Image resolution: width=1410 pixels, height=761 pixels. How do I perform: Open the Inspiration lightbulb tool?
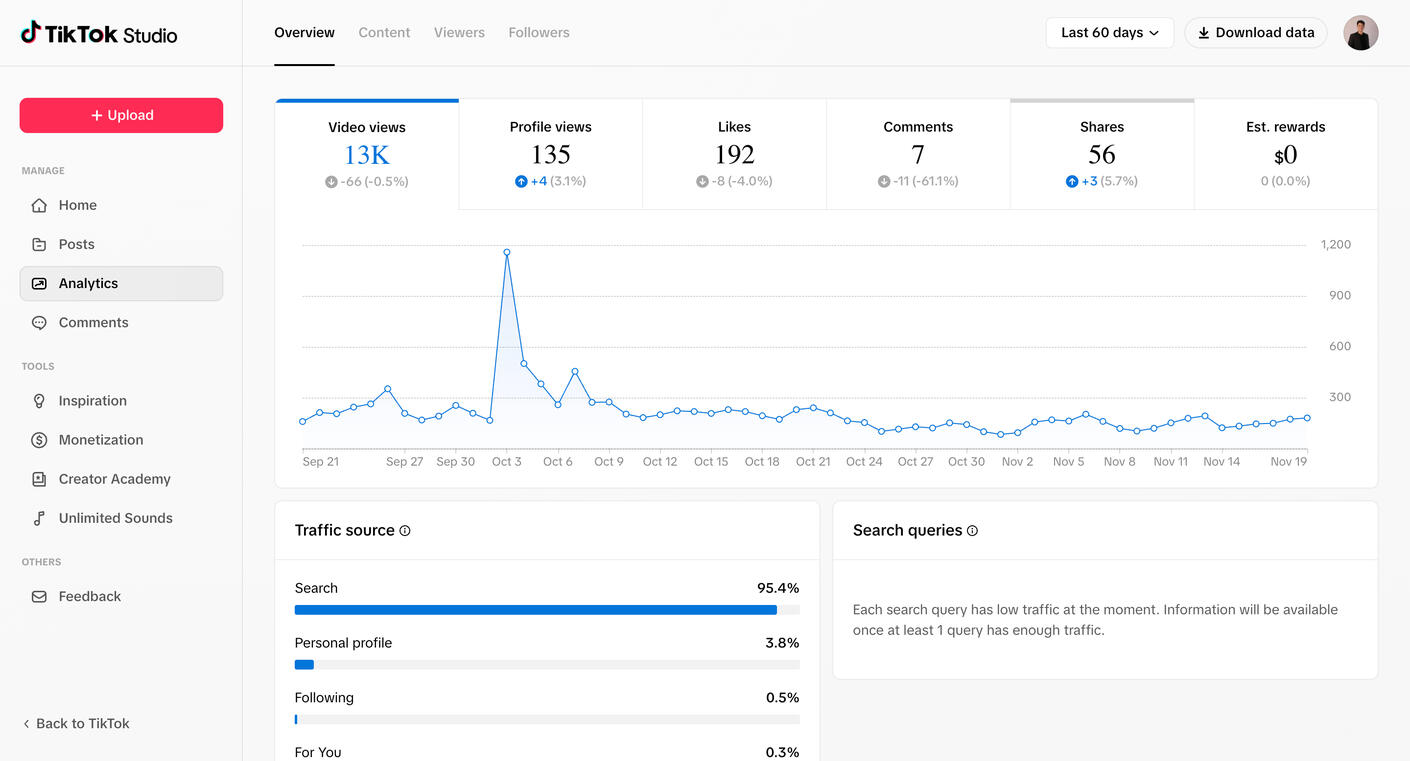pyautogui.click(x=39, y=401)
